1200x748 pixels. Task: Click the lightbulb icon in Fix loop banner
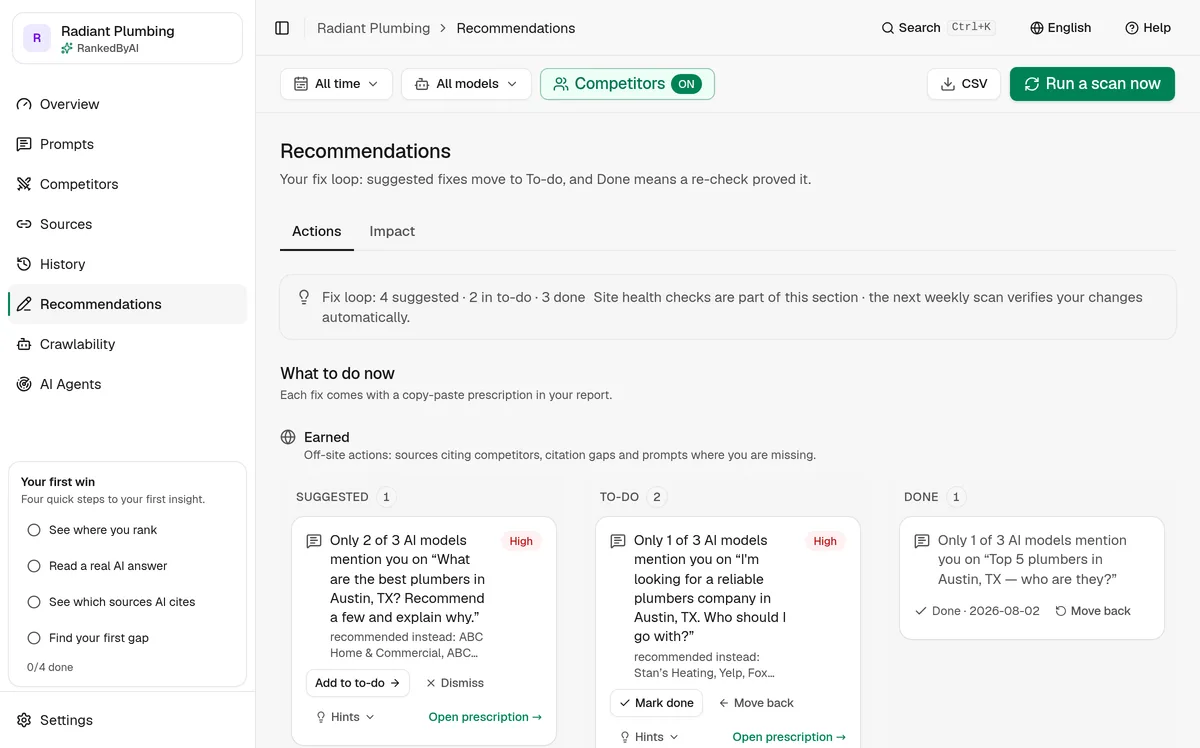[x=304, y=297]
